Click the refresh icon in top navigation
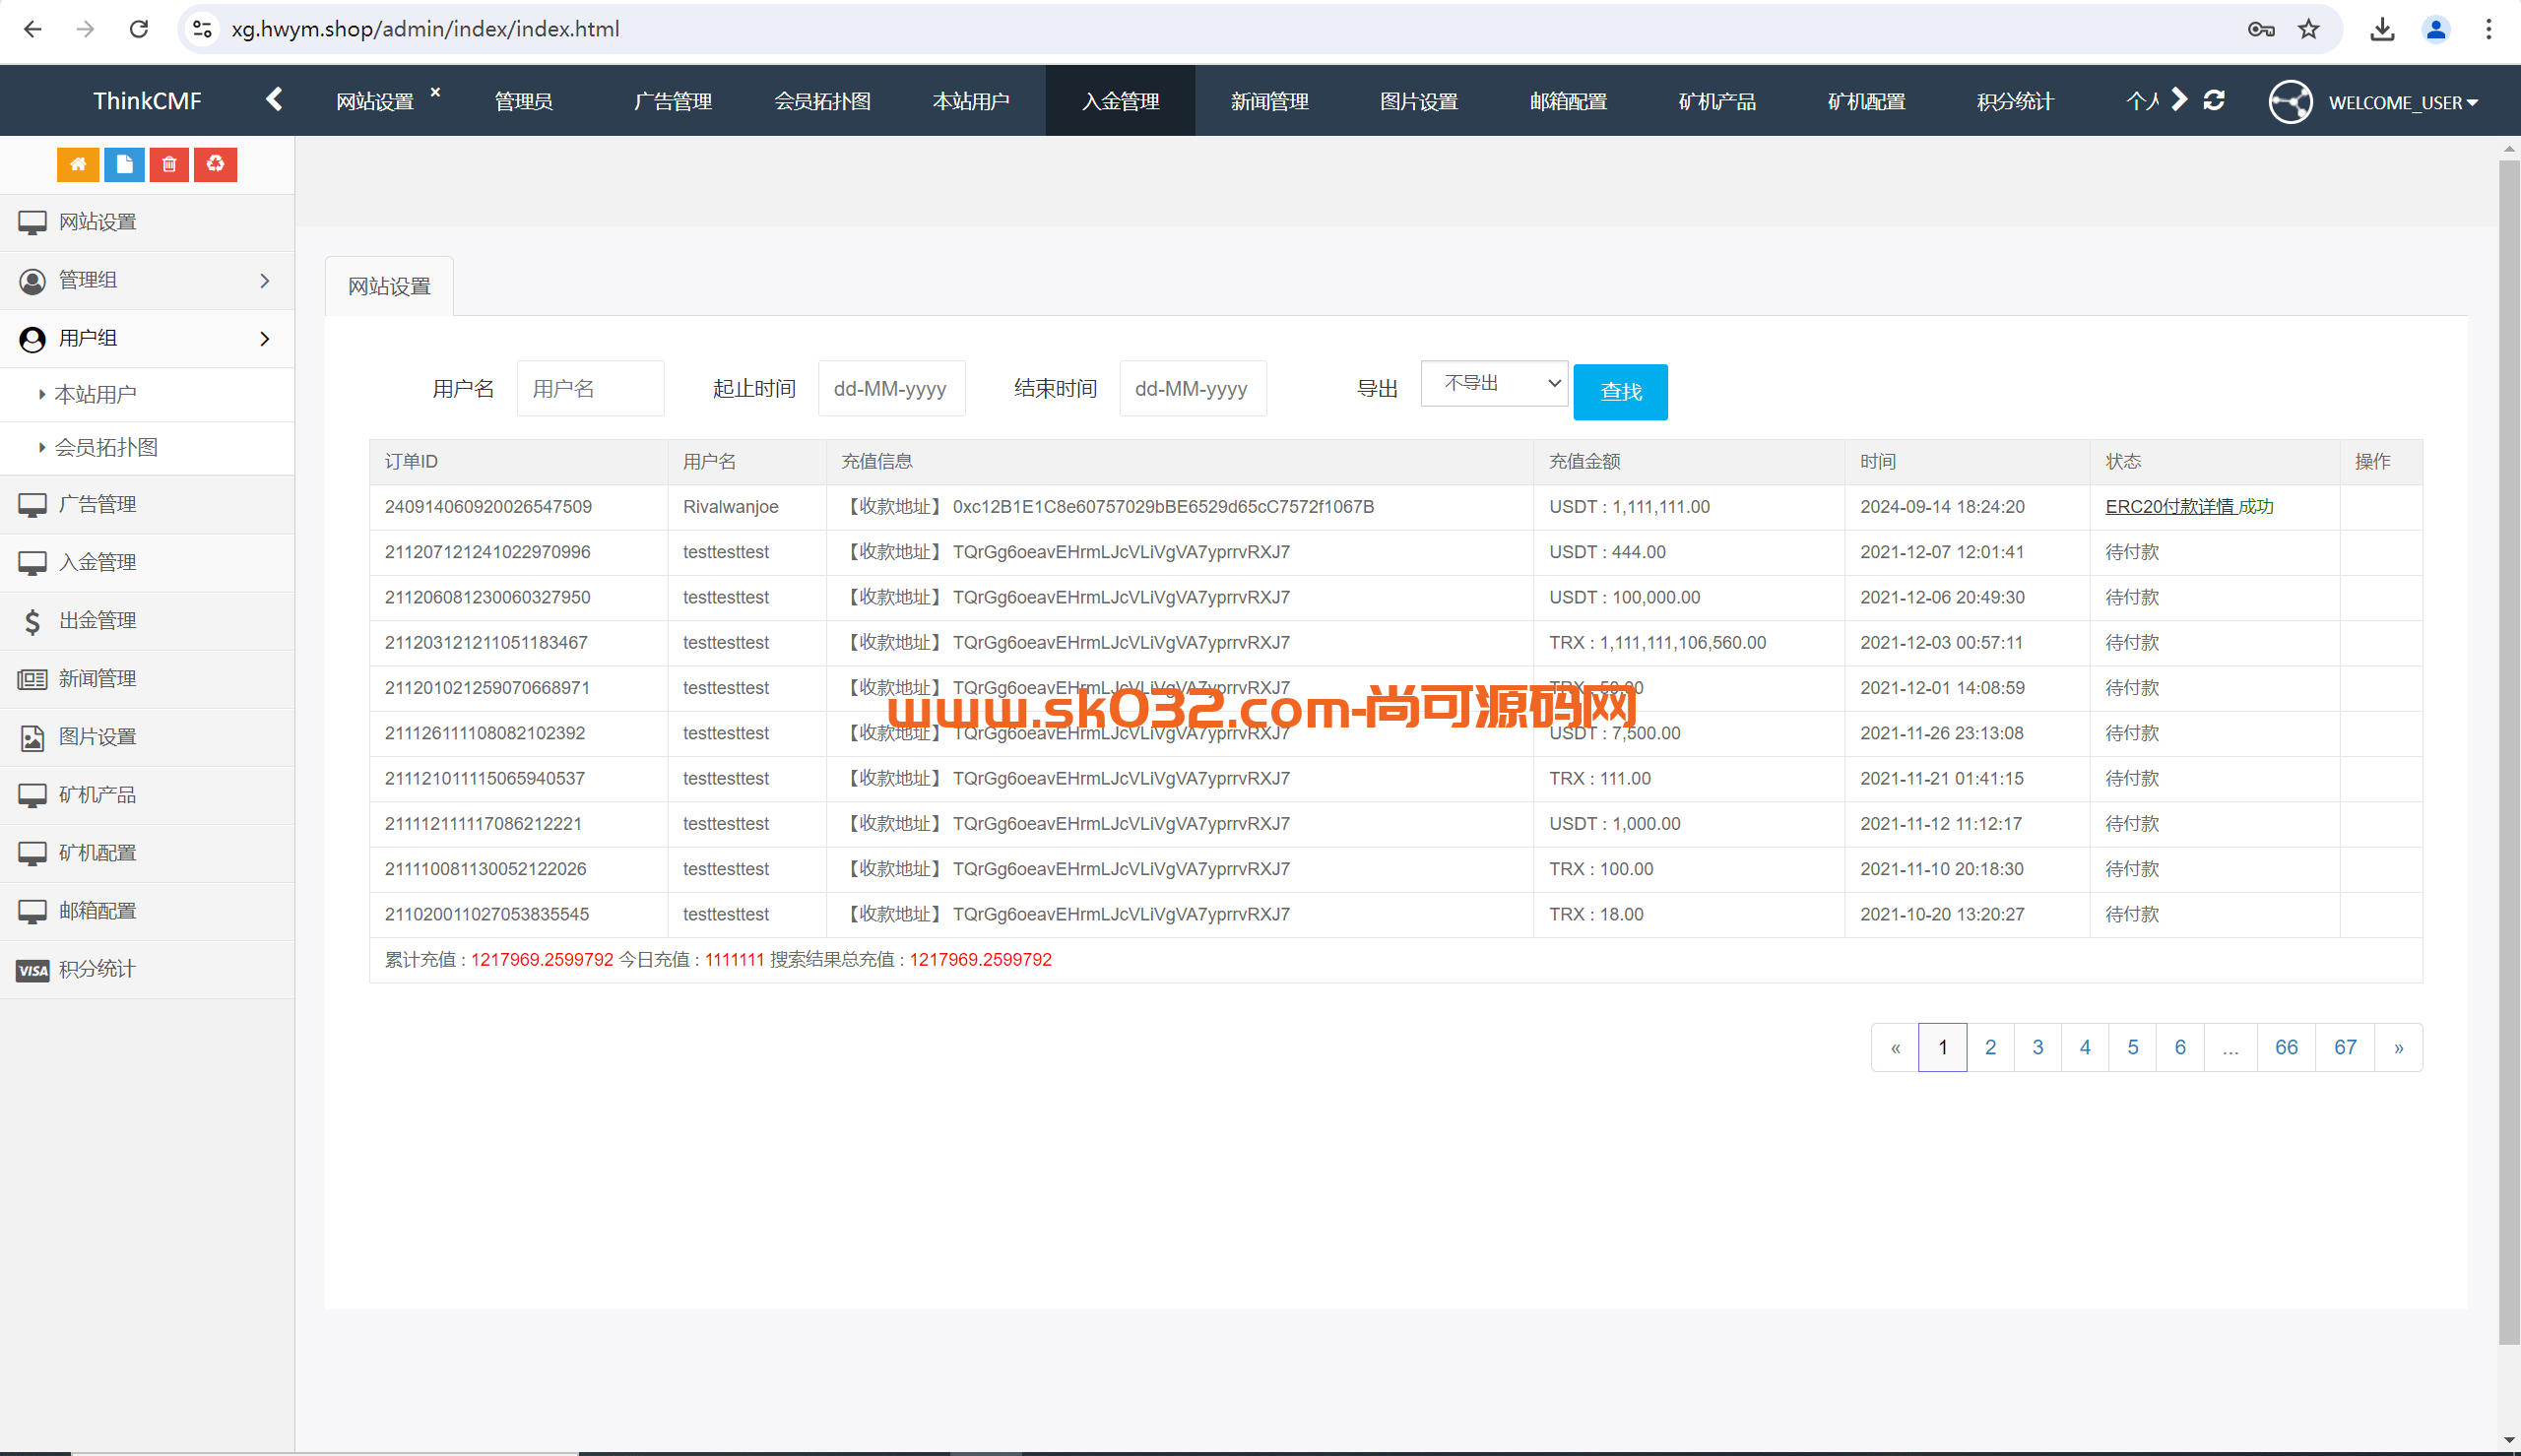2521x1456 pixels. coord(2214,100)
